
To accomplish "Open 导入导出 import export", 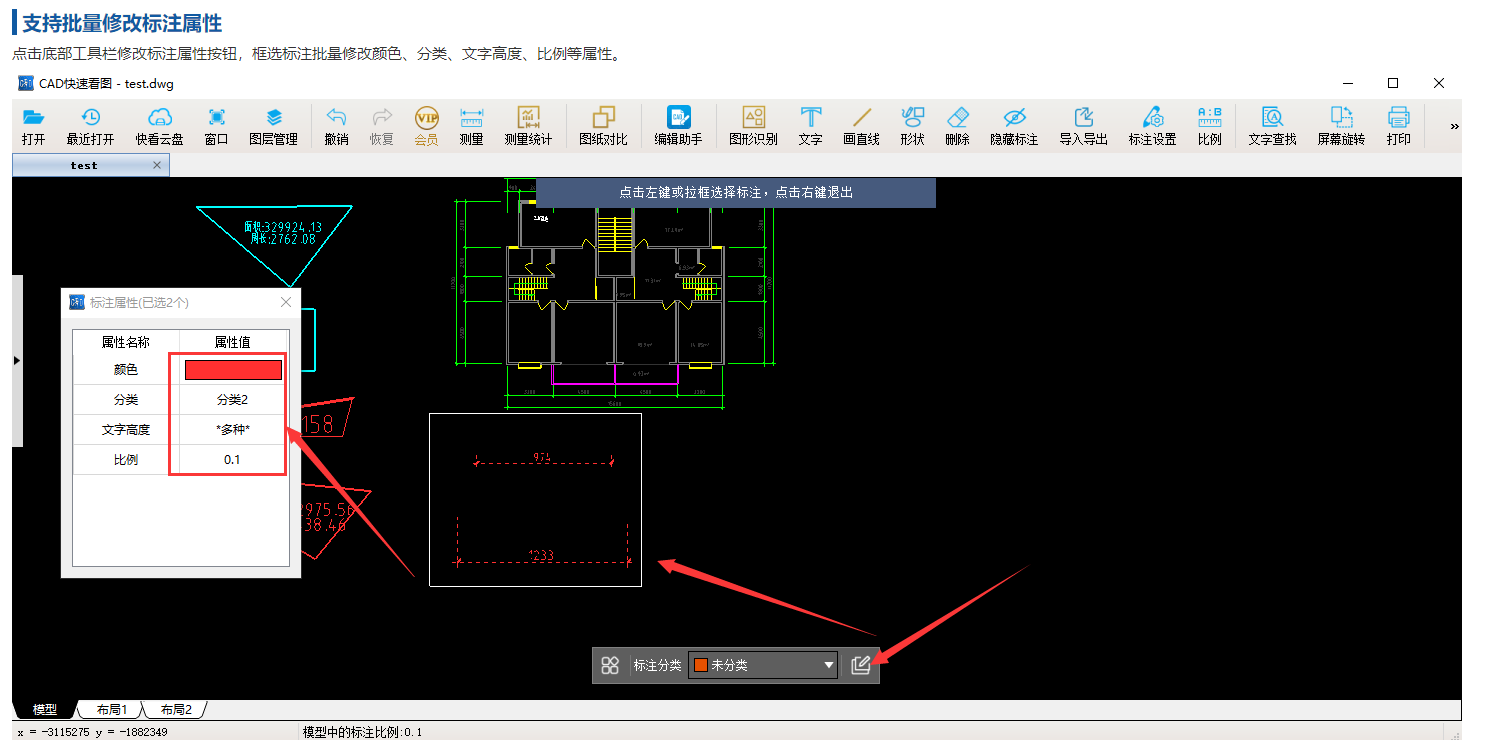I will (1083, 126).
